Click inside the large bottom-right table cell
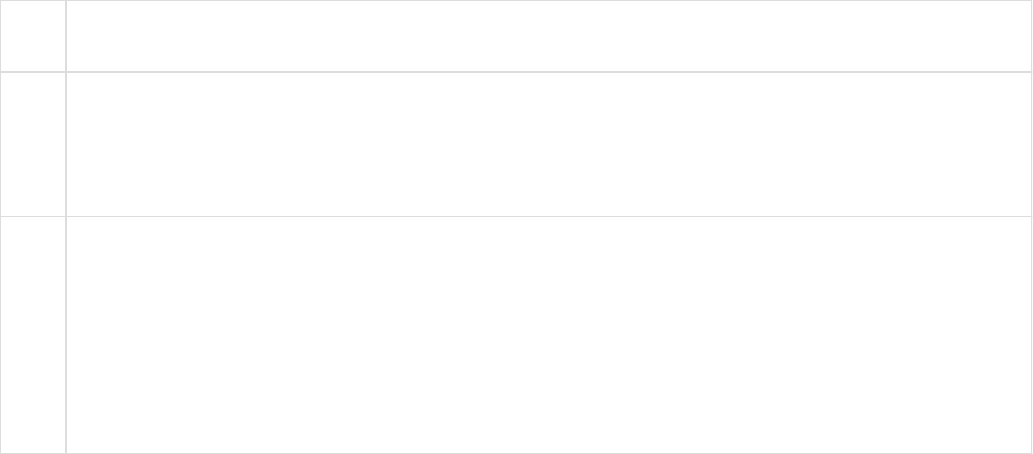Image resolution: width=1033 pixels, height=454 pixels. [548, 334]
